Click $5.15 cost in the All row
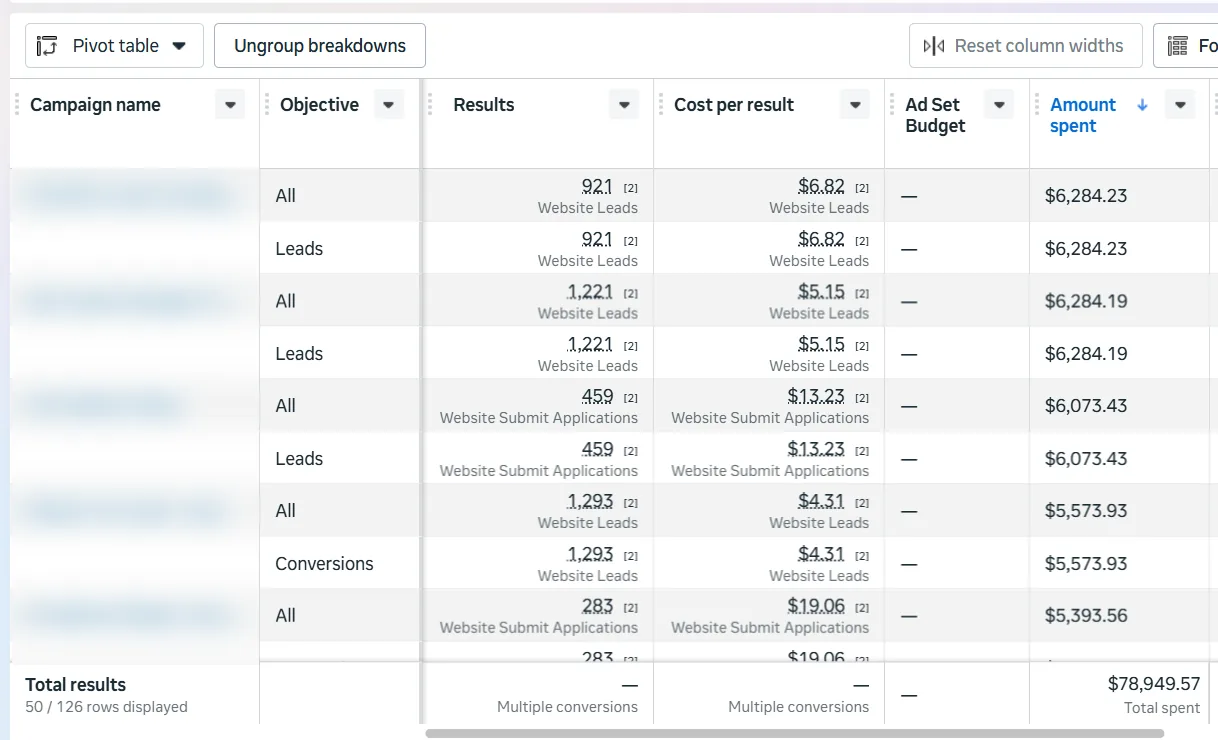The width and height of the screenshot is (1218, 740). pos(821,291)
